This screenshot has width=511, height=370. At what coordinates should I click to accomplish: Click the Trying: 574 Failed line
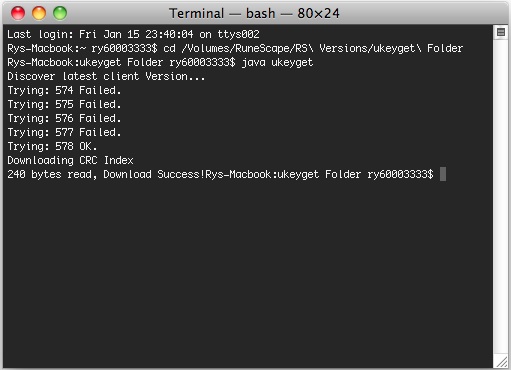[x=64, y=91]
